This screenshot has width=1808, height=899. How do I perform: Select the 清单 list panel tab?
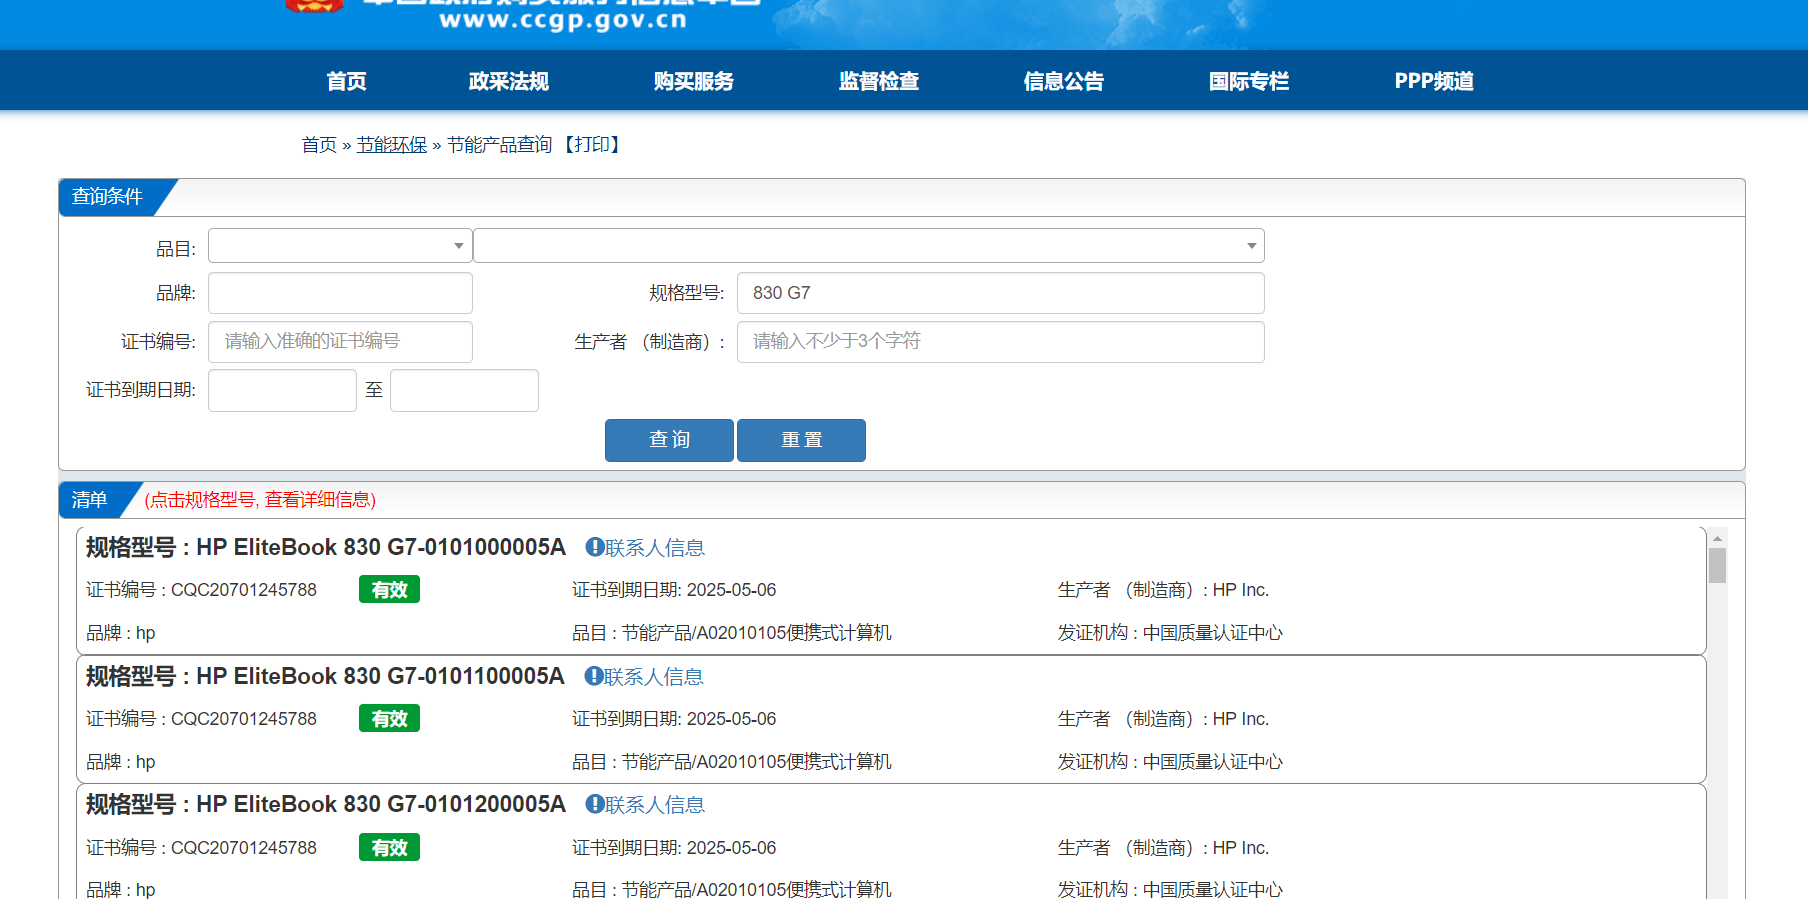tap(90, 500)
